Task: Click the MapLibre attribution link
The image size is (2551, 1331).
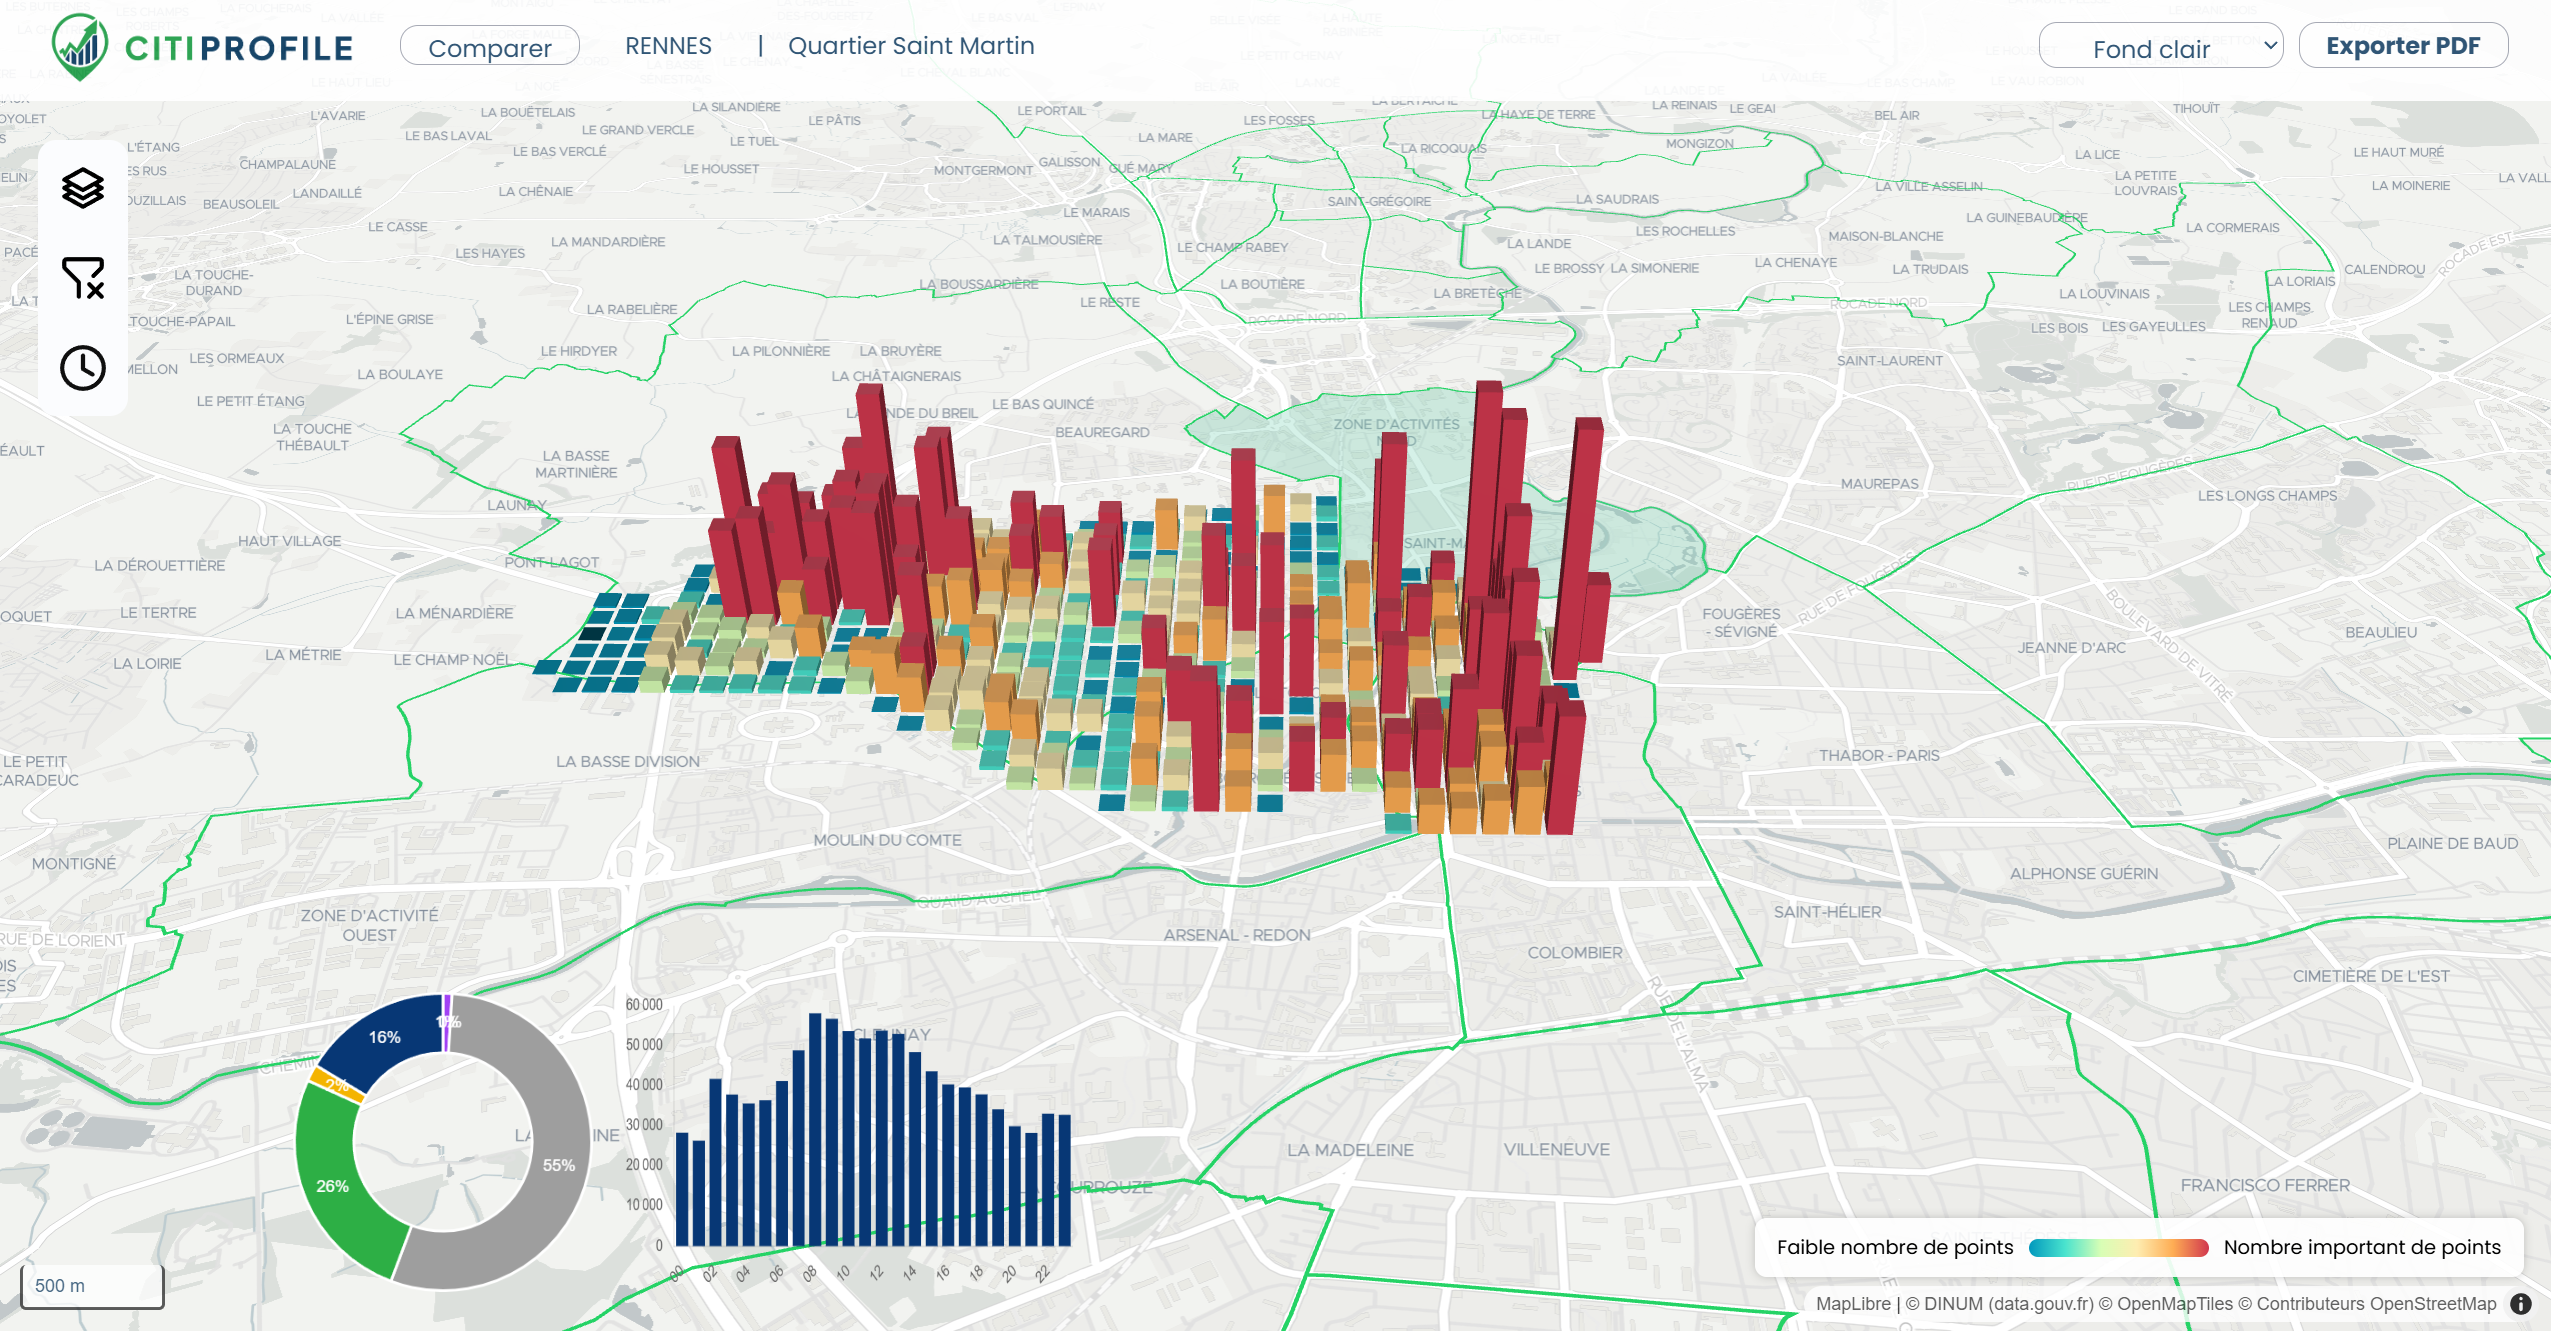Action: (x=1852, y=1303)
